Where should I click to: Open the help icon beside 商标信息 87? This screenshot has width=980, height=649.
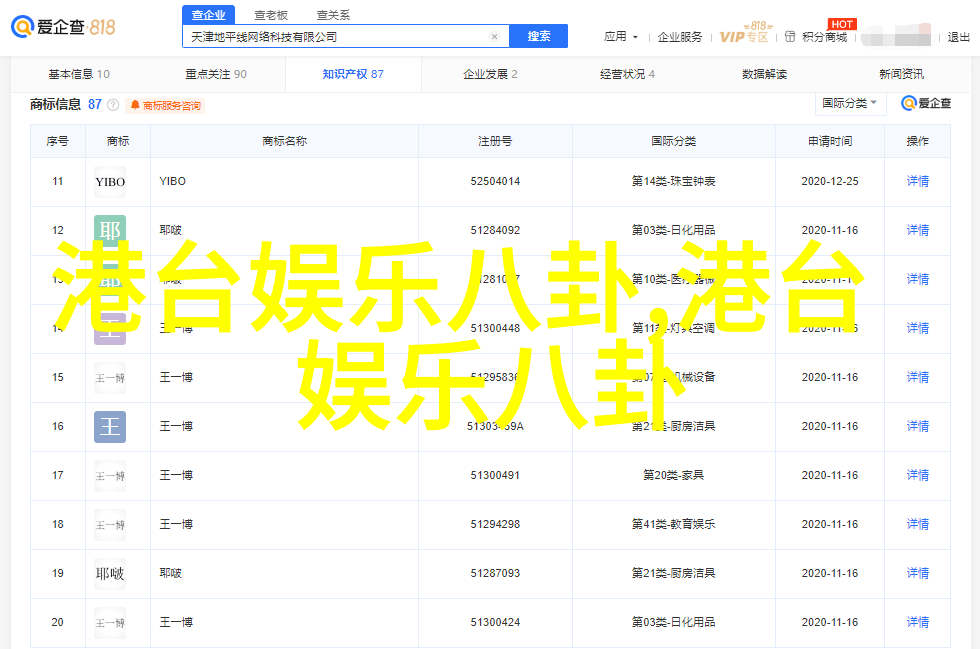[113, 105]
